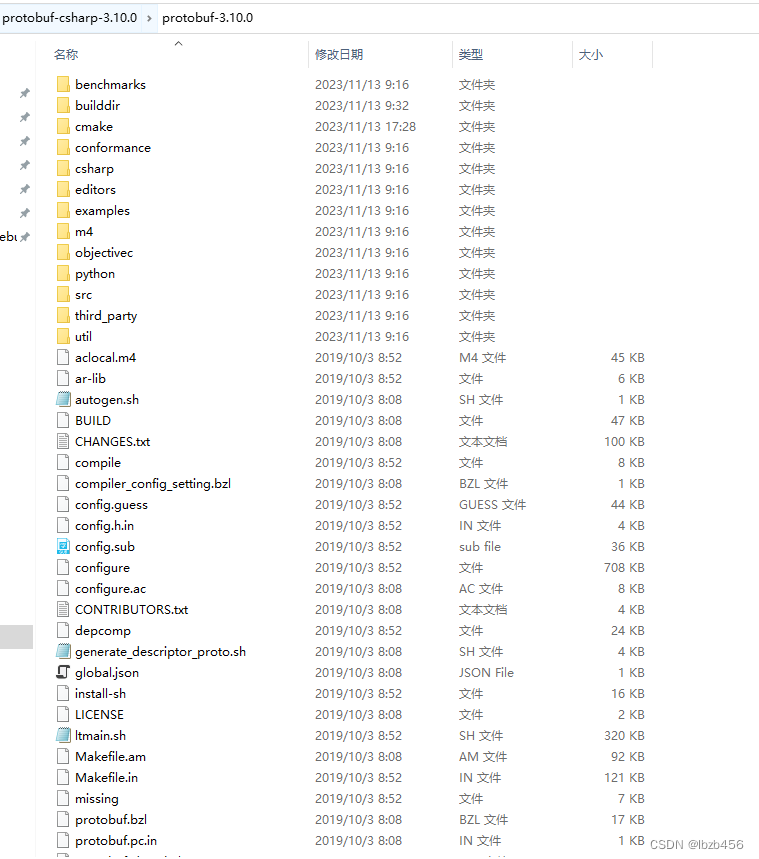The width and height of the screenshot is (759, 859).
Task: Sort files by the 大小 column header
Action: click(x=591, y=55)
